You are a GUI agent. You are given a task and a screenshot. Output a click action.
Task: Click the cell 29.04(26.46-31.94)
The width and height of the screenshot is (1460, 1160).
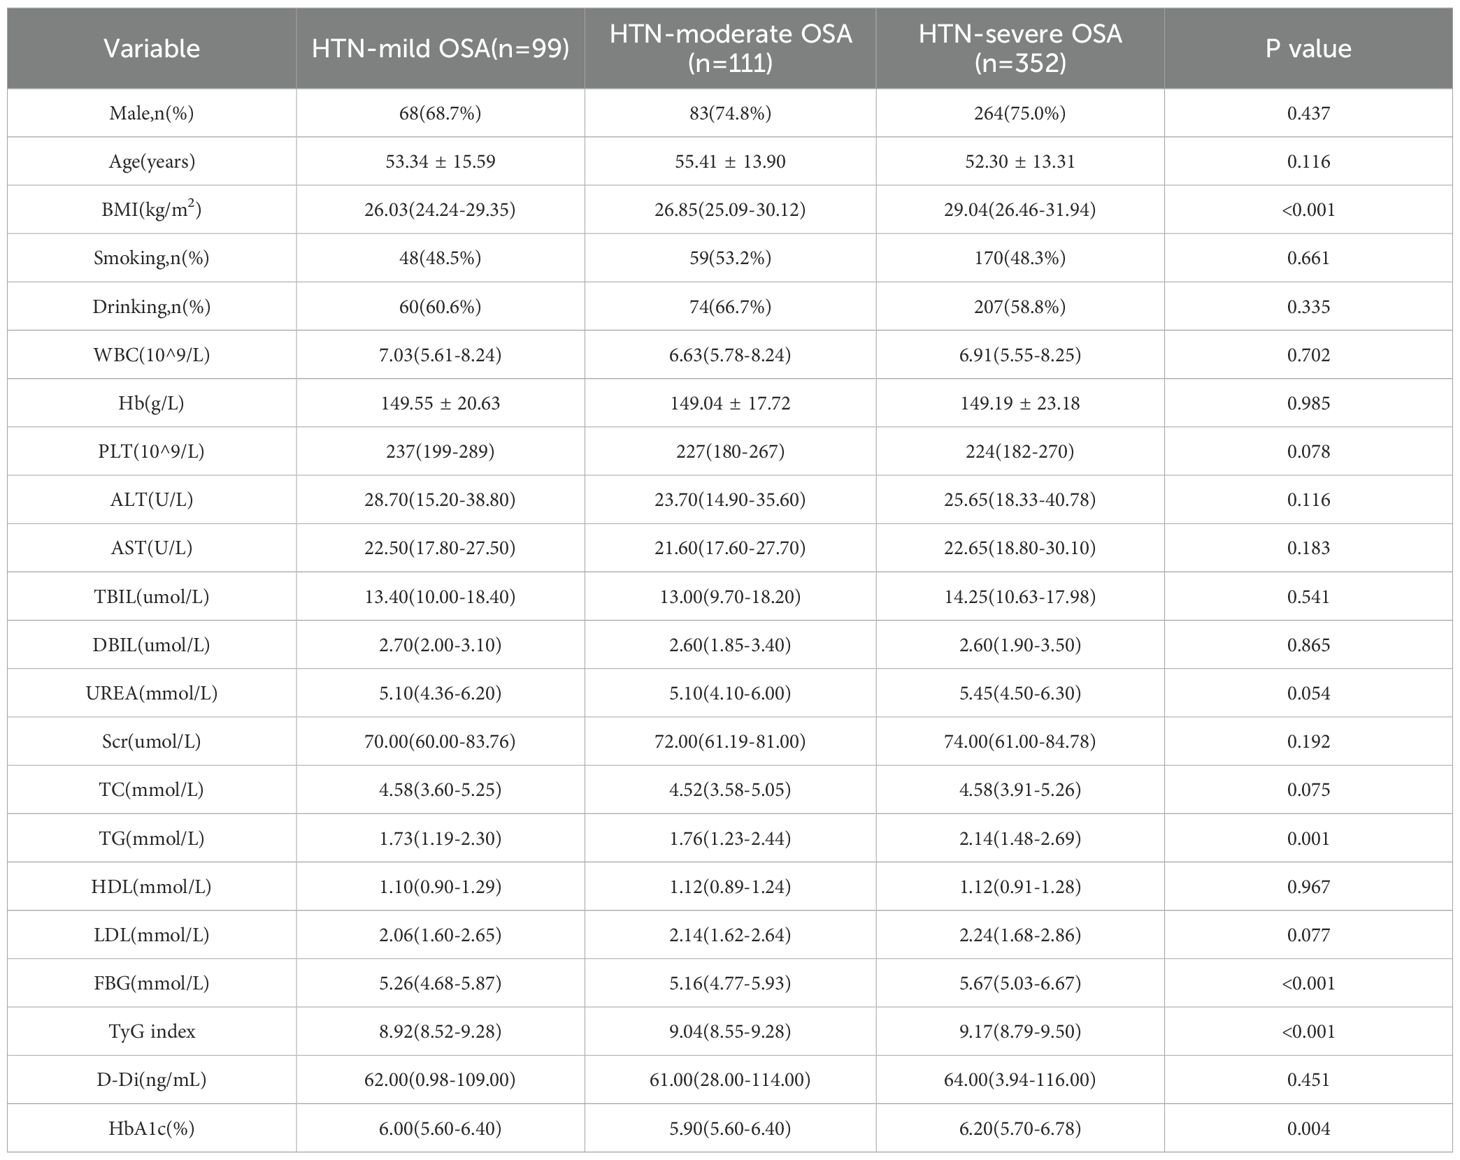click(x=1020, y=209)
